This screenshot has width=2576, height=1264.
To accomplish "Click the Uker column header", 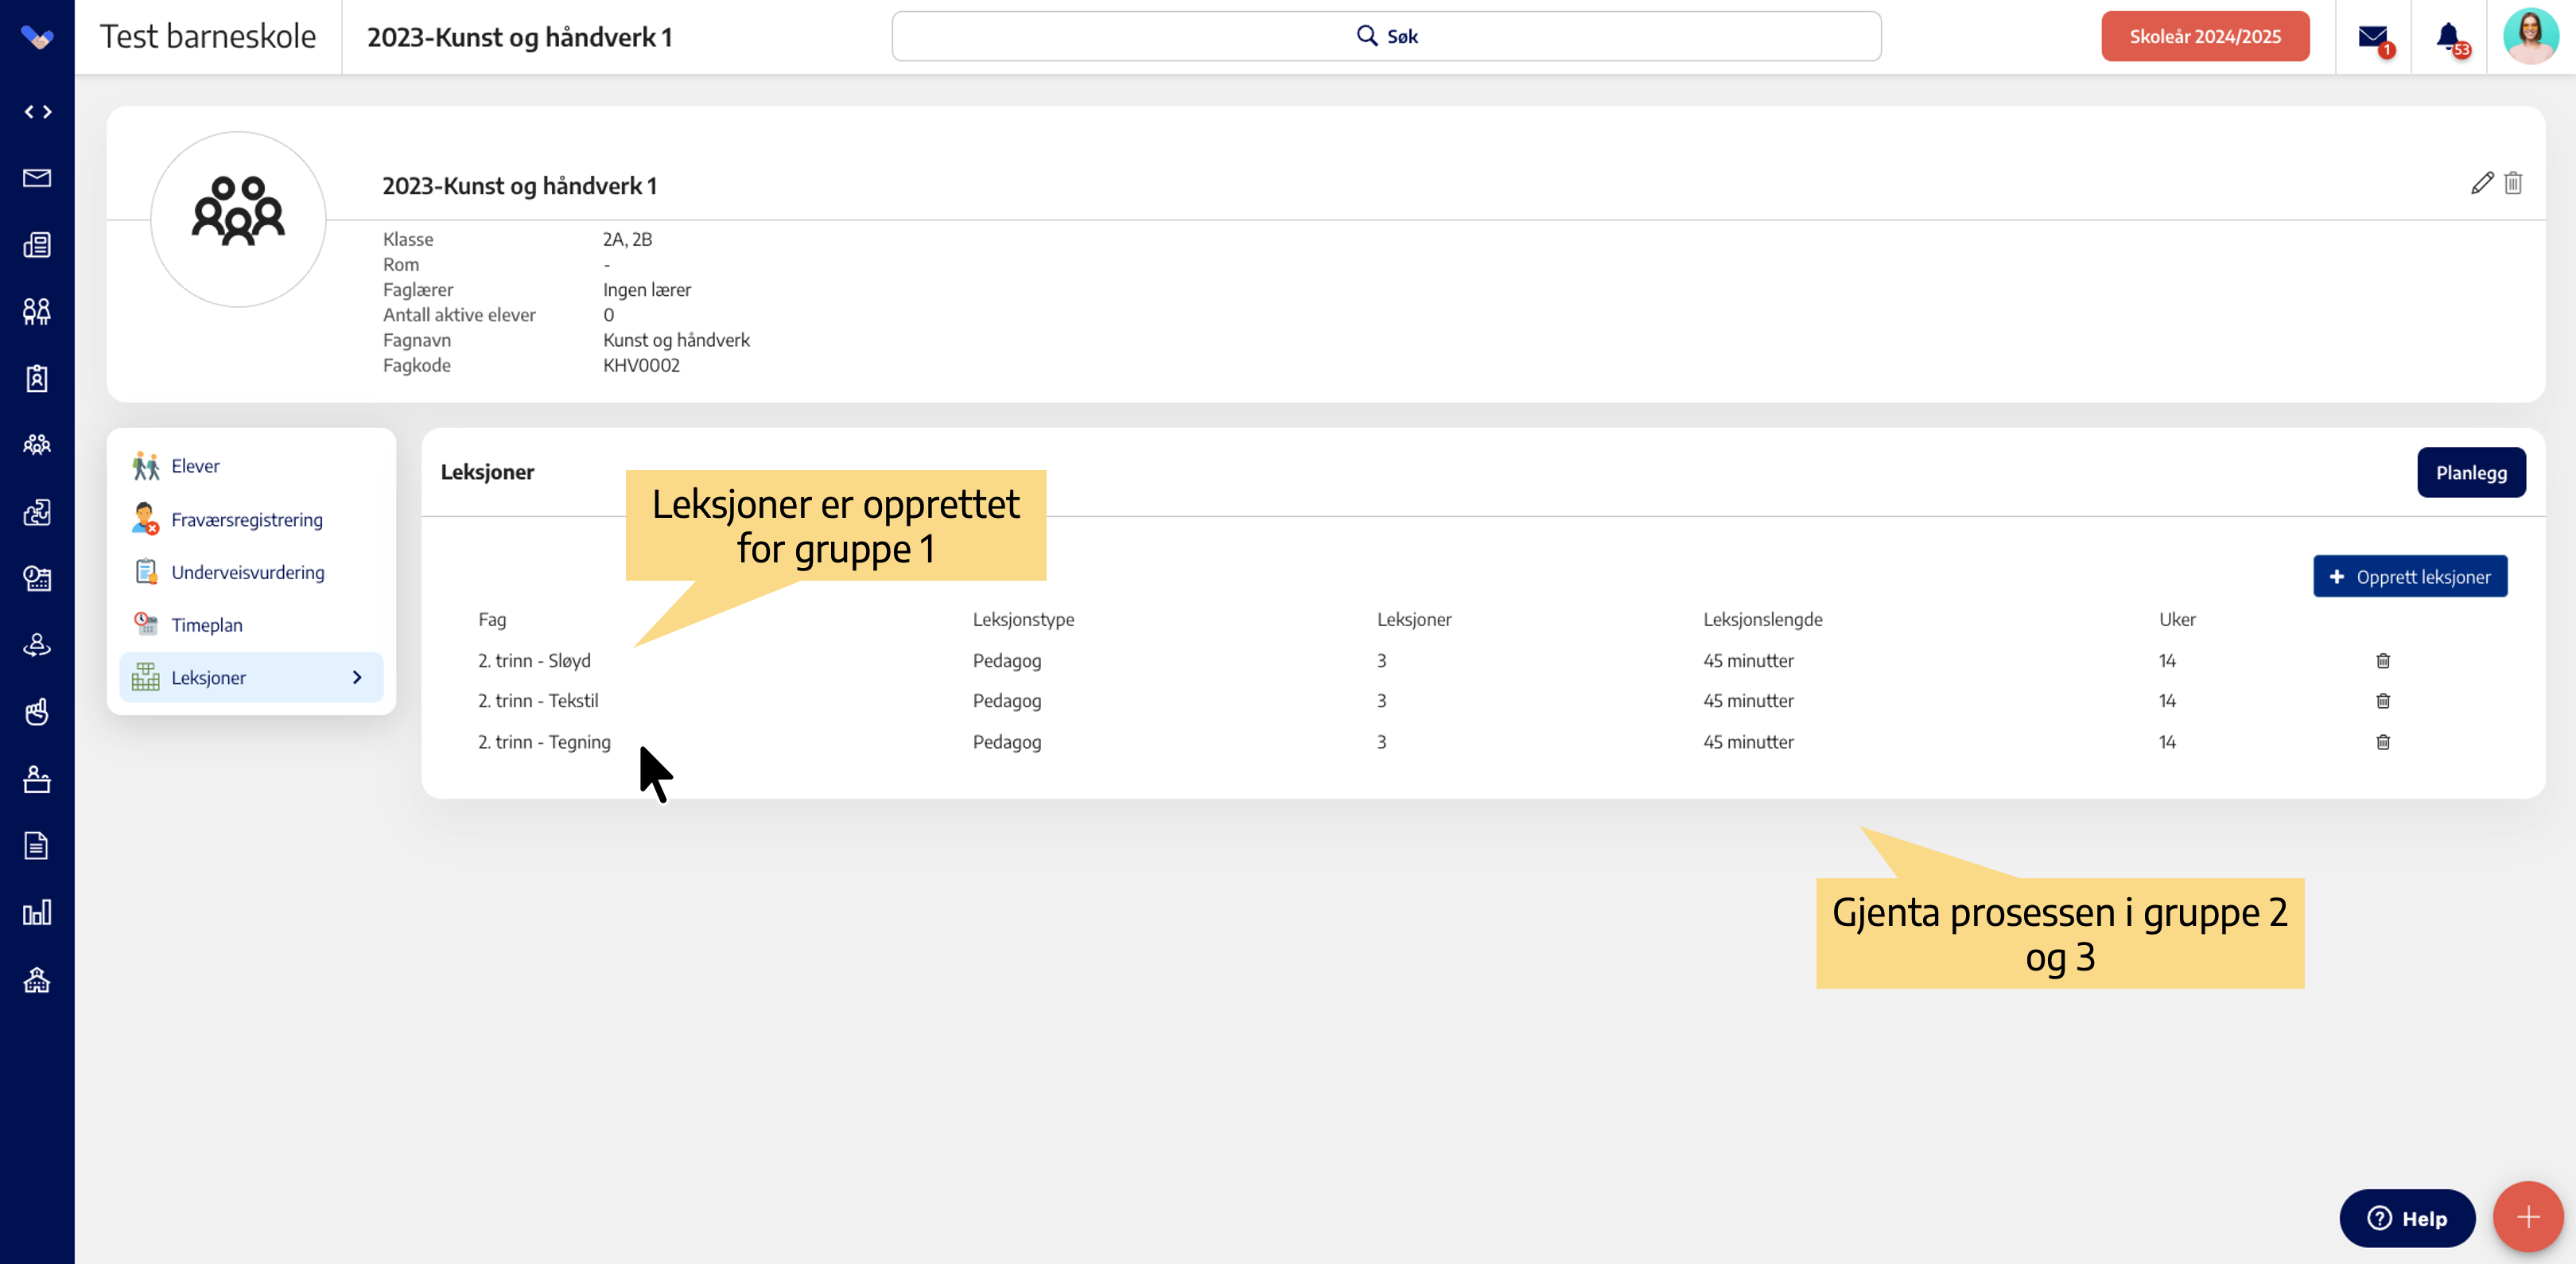I will point(2177,619).
